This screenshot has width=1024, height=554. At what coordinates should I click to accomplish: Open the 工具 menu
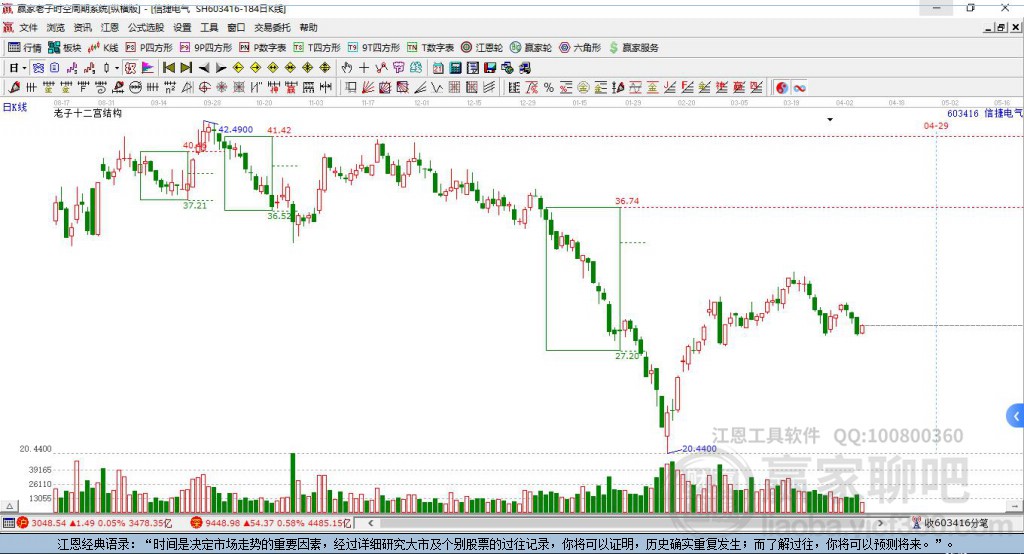tap(209, 27)
